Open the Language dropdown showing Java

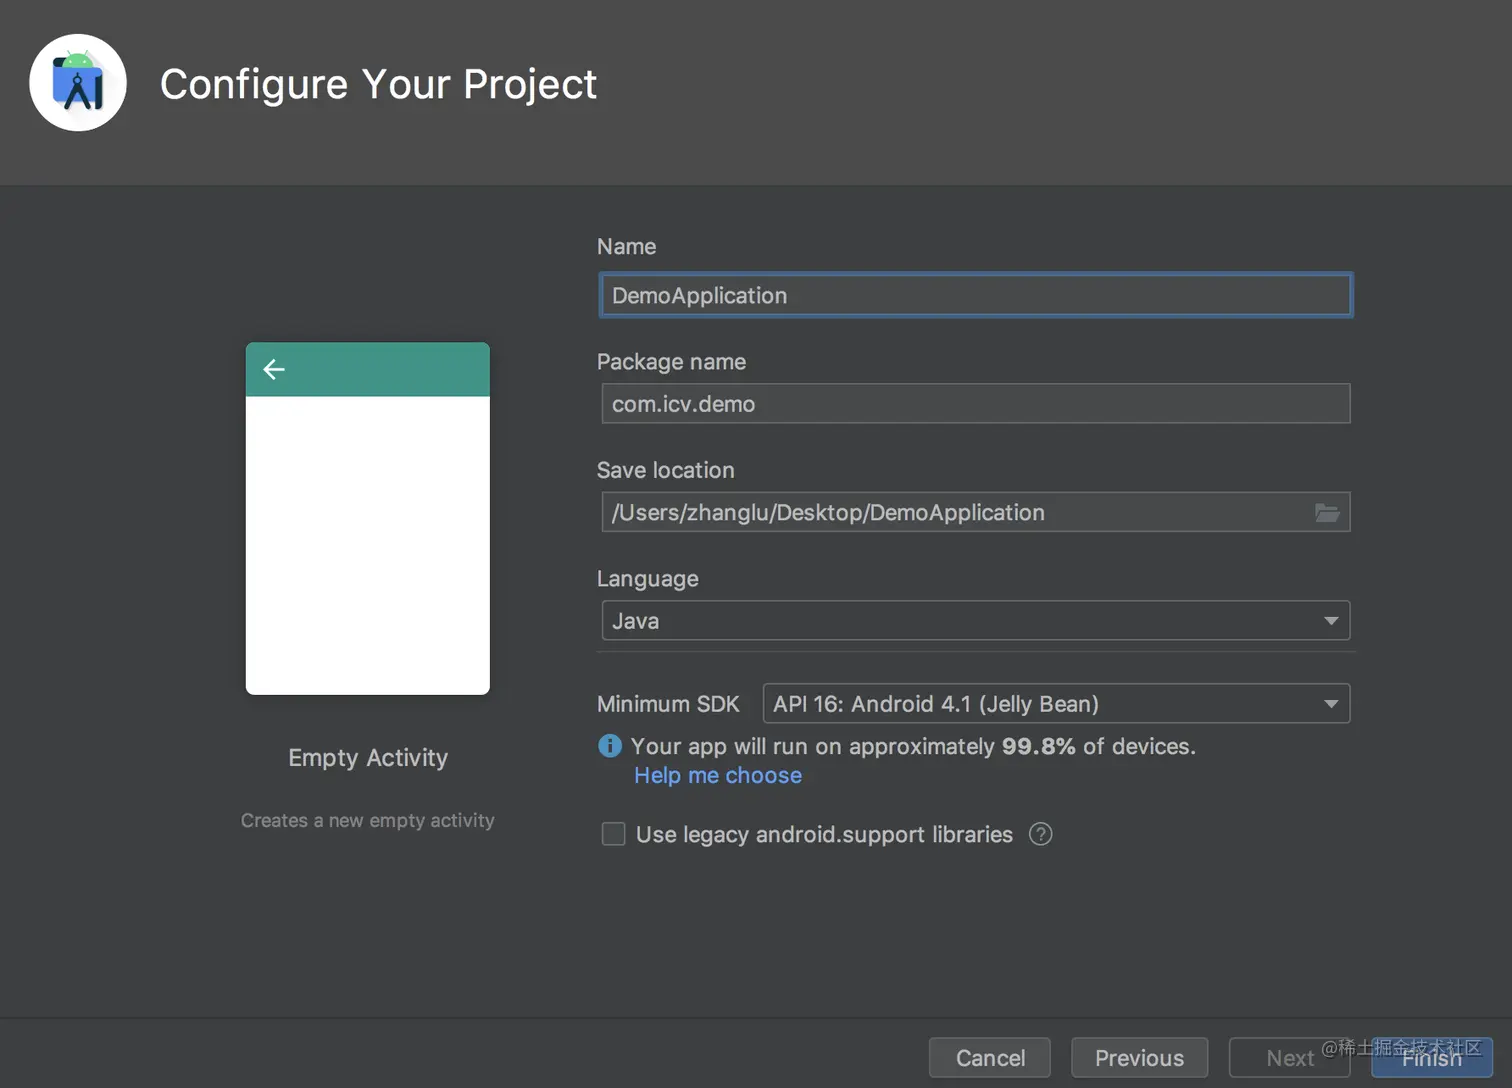tap(975, 621)
